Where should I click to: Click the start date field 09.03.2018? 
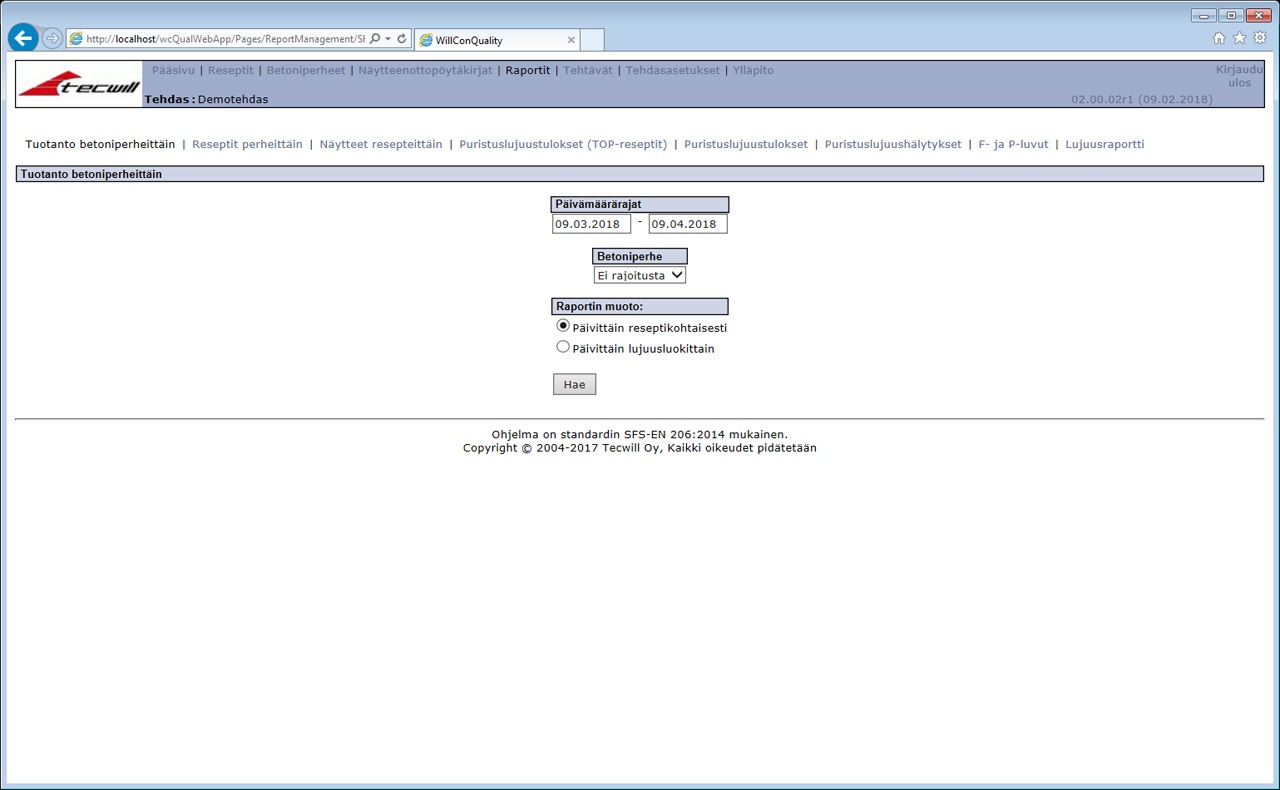tap(591, 224)
